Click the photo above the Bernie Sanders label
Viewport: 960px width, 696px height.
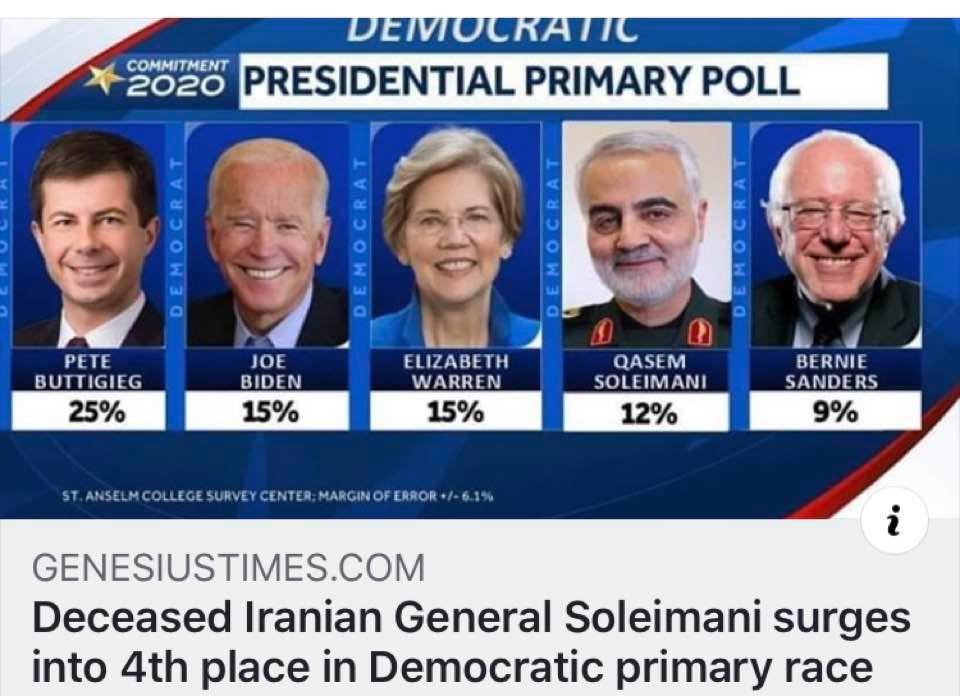836,236
